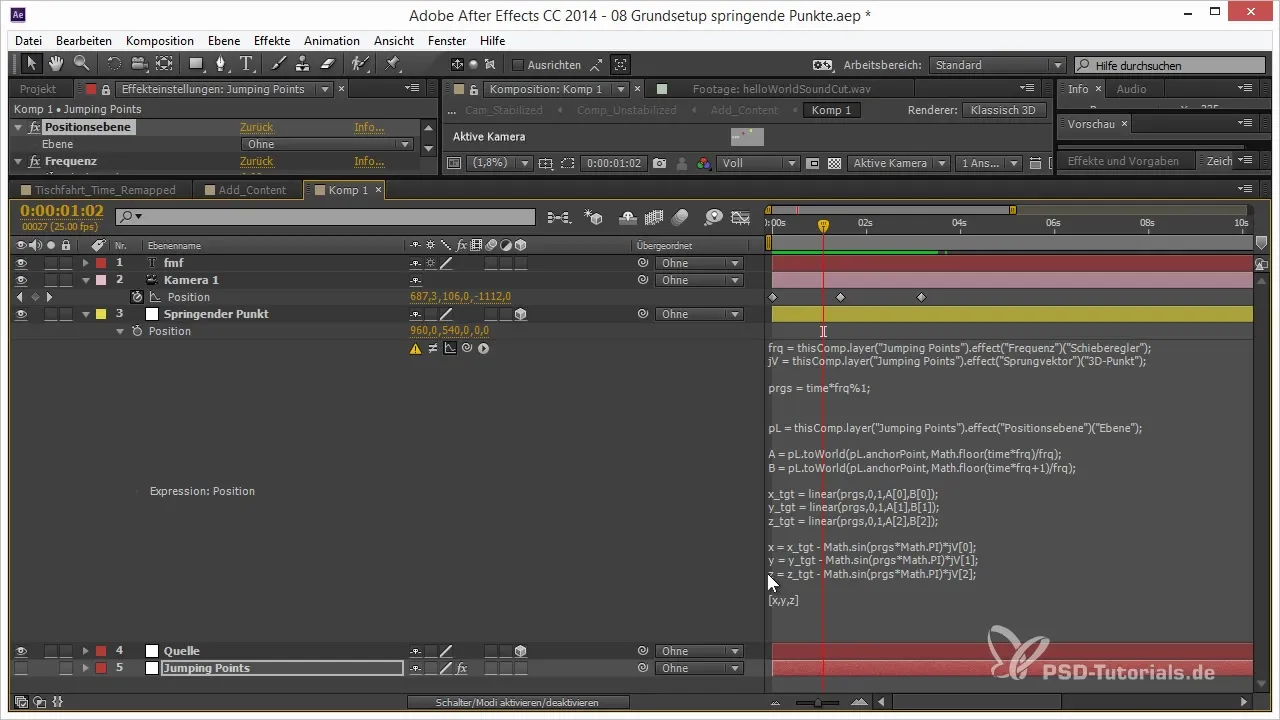Show the expression post-graph icon
Viewport: 1280px width, 720px height.
pyautogui.click(x=450, y=349)
